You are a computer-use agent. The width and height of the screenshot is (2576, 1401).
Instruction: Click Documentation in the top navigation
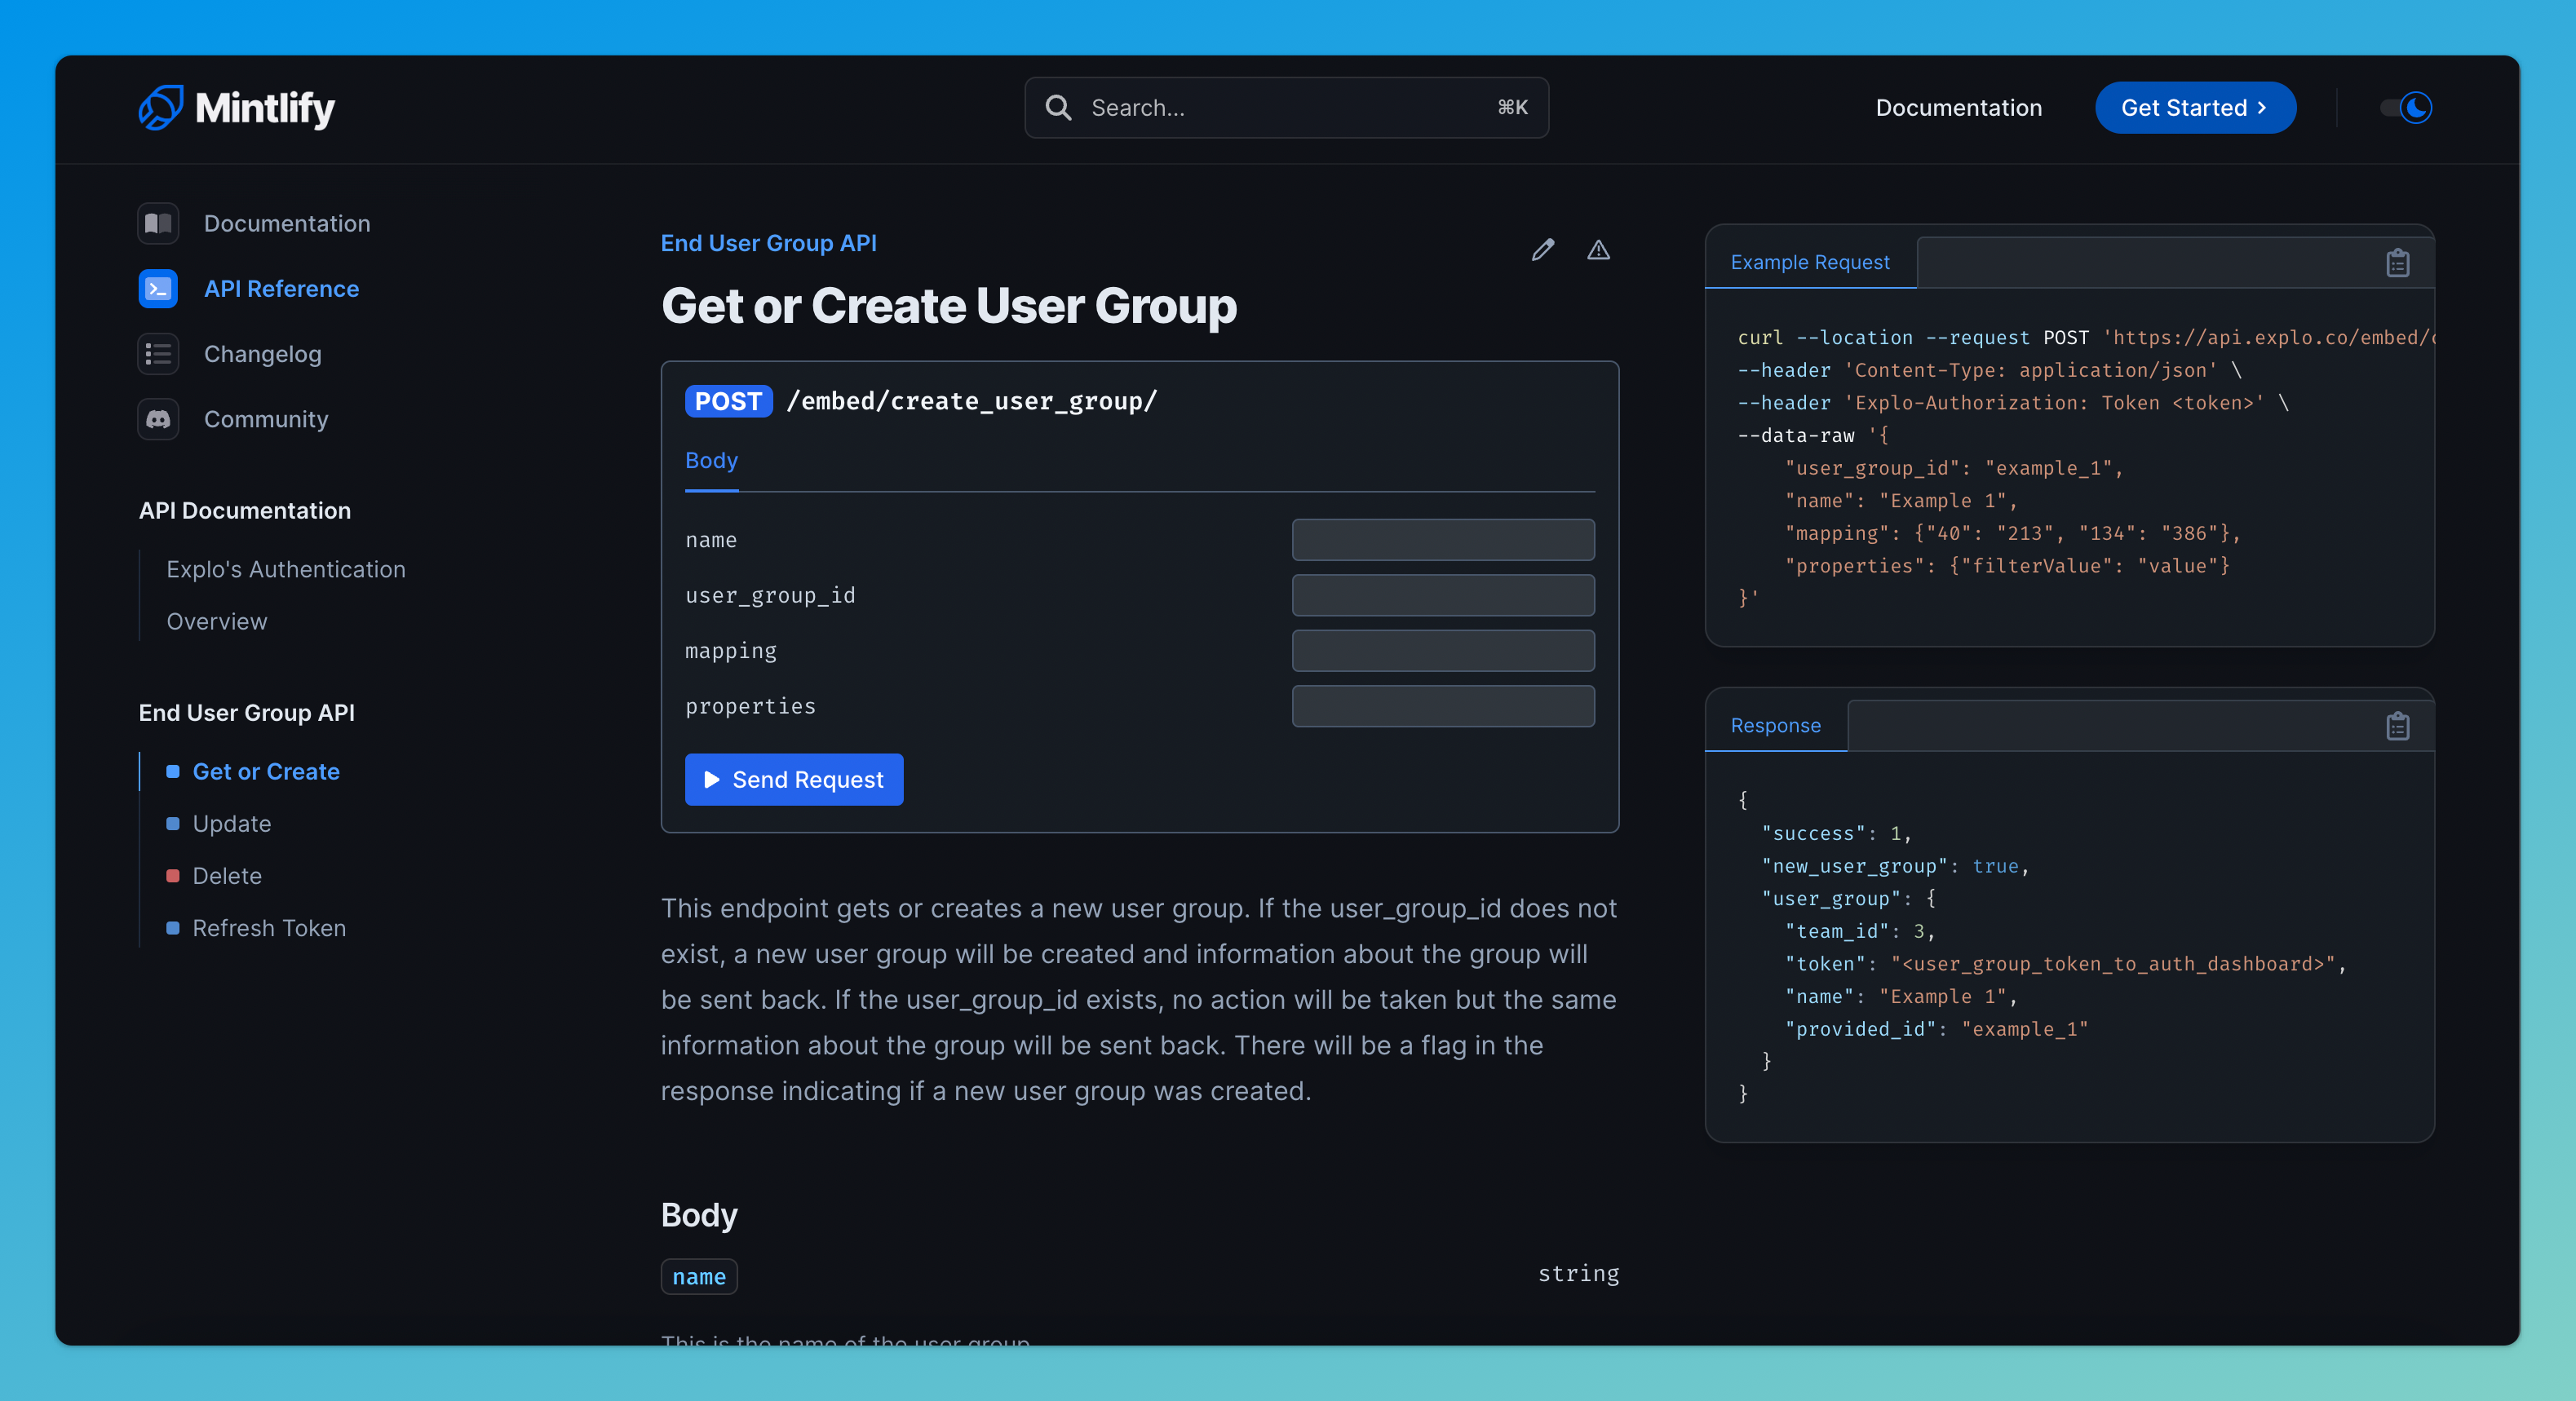coord(1957,107)
